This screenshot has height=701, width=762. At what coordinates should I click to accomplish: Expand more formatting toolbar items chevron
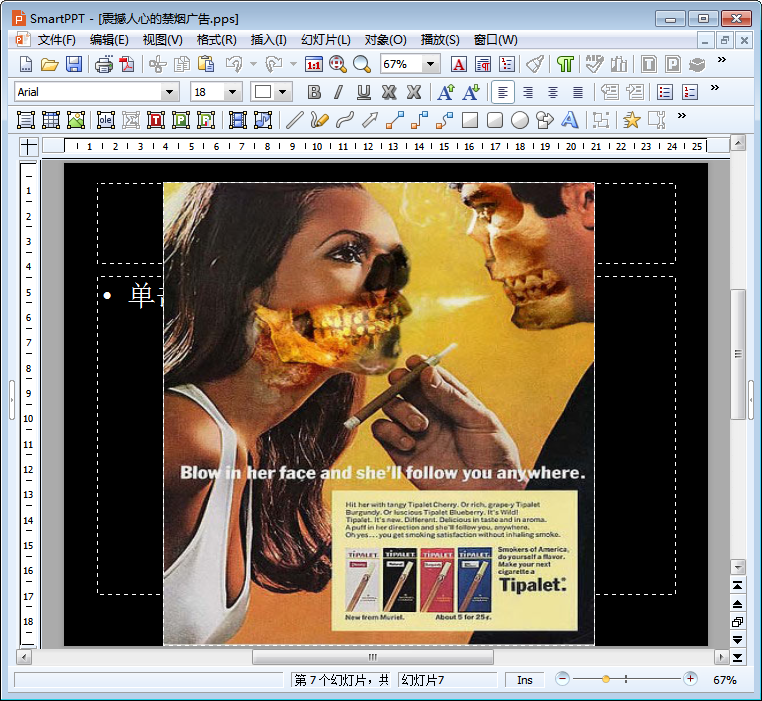pyautogui.click(x=714, y=88)
